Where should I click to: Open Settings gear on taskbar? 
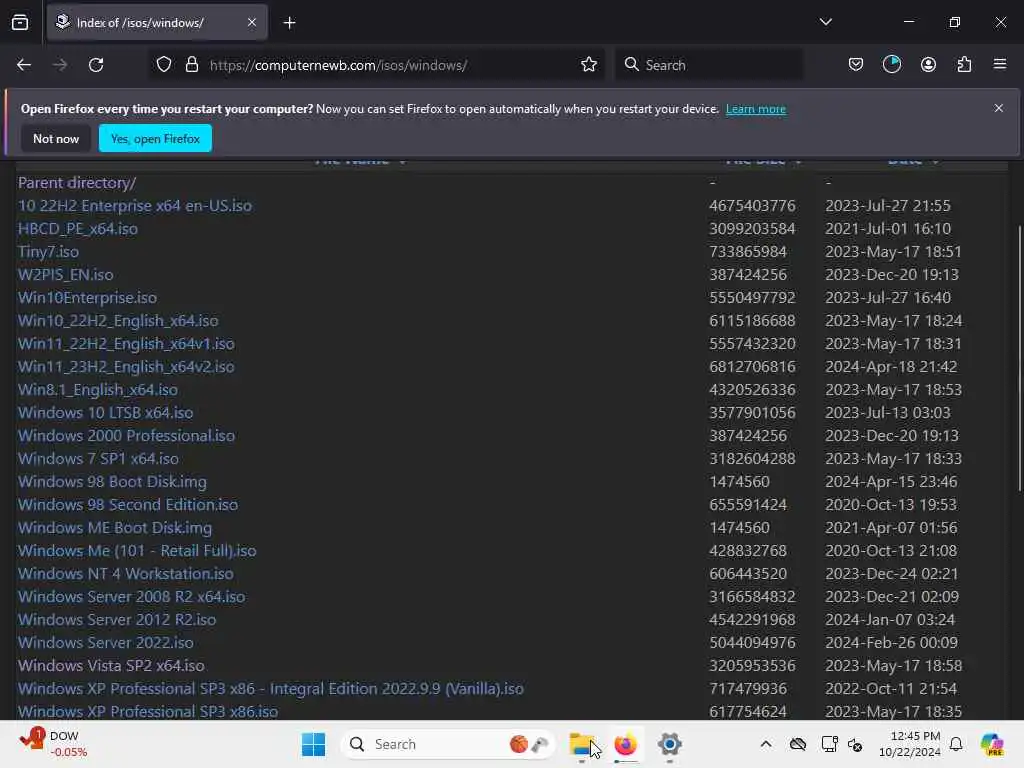pos(669,744)
